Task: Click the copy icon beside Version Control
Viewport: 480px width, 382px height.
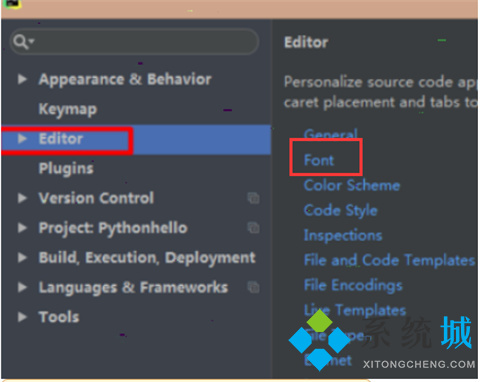Action: tap(253, 198)
